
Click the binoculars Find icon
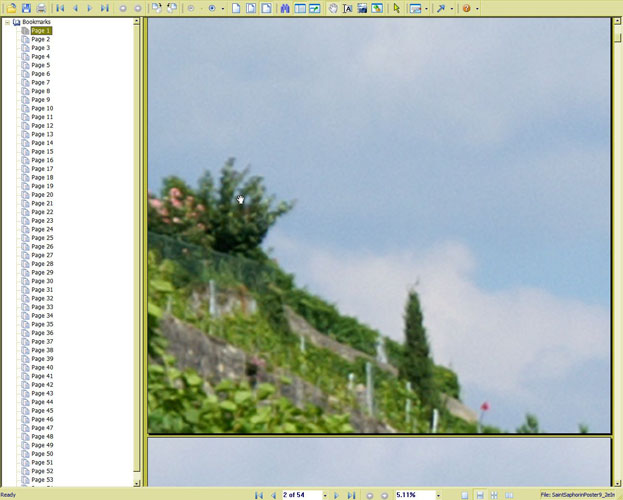point(285,8)
